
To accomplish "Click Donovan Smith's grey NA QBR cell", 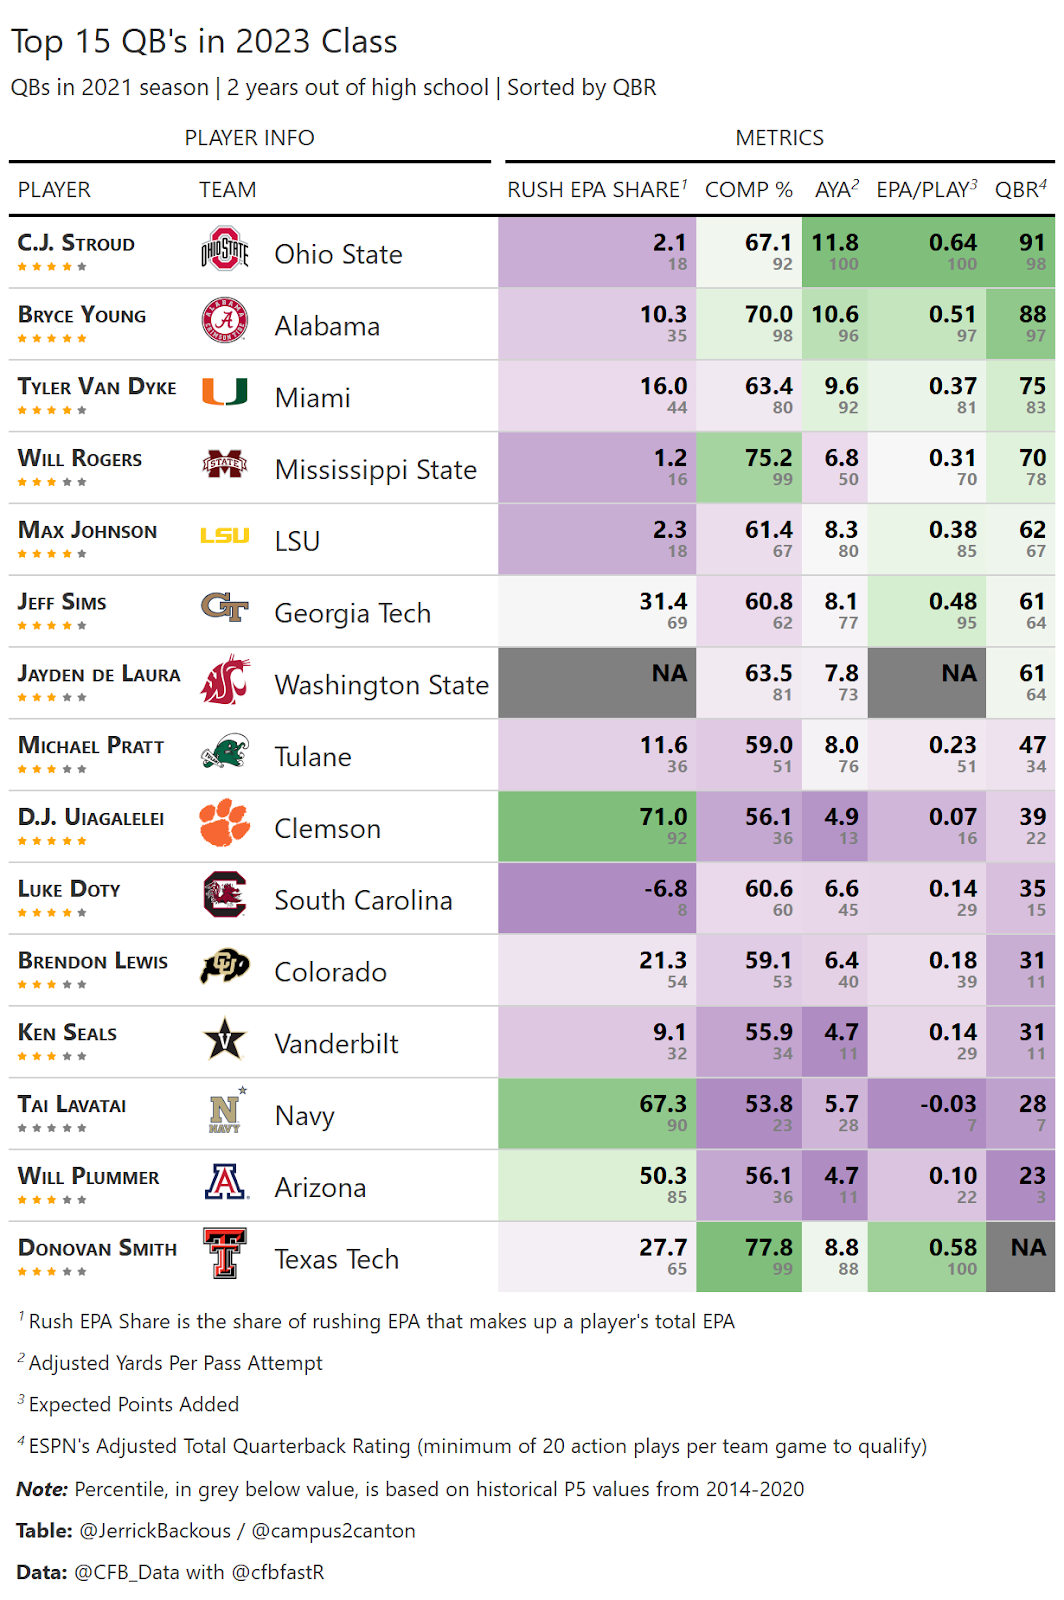I will coord(1020,1256).
